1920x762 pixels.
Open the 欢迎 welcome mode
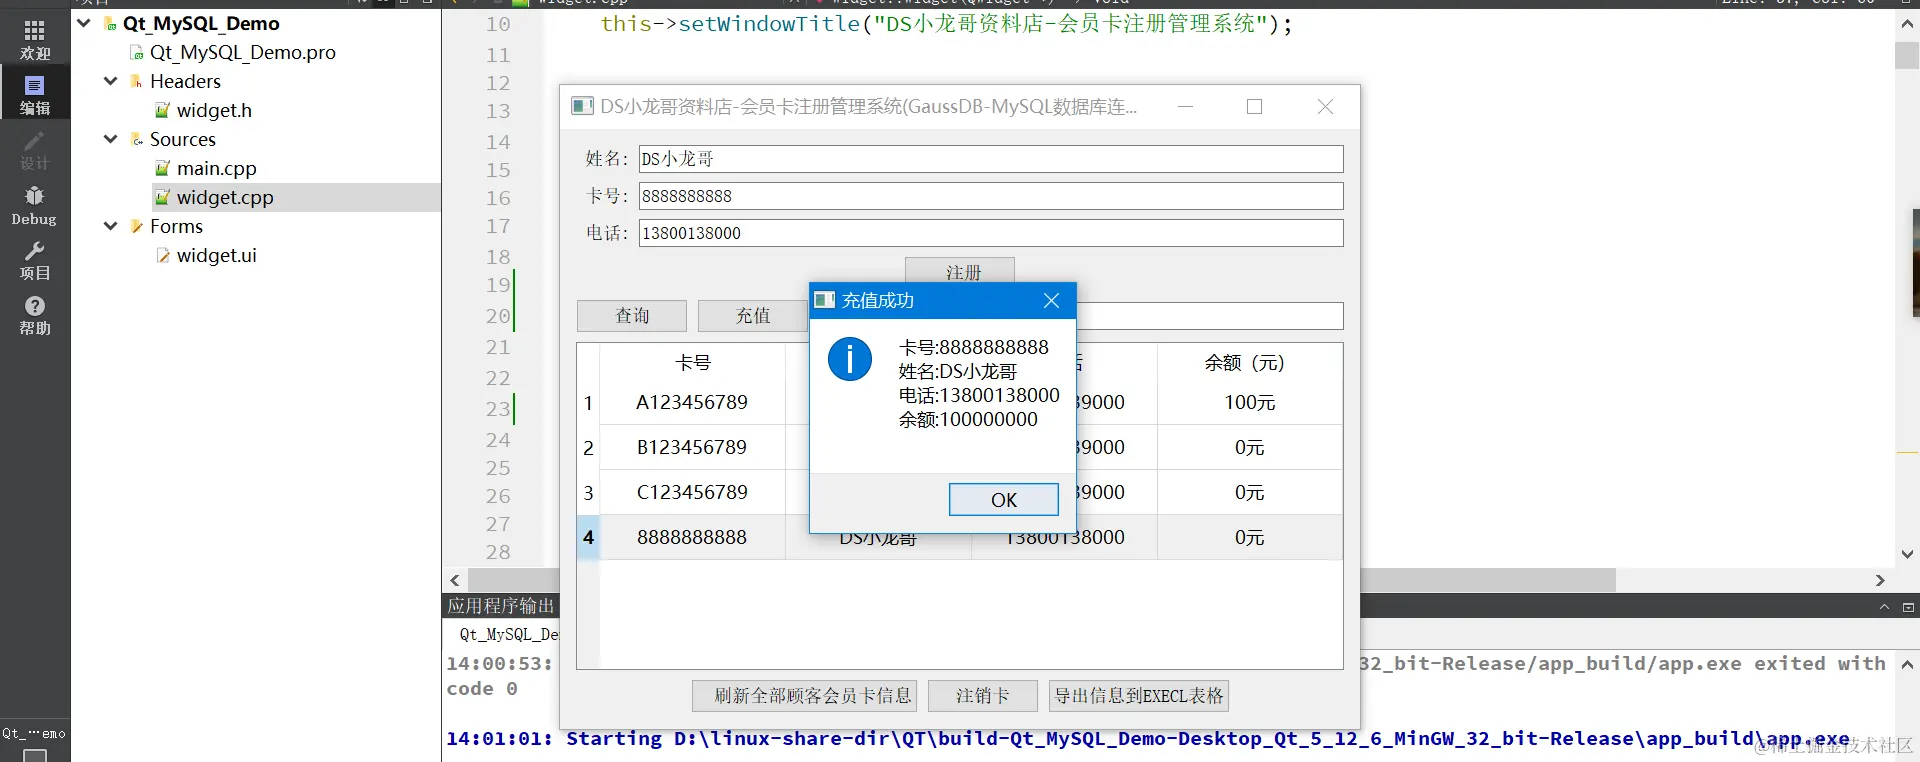(35, 40)
